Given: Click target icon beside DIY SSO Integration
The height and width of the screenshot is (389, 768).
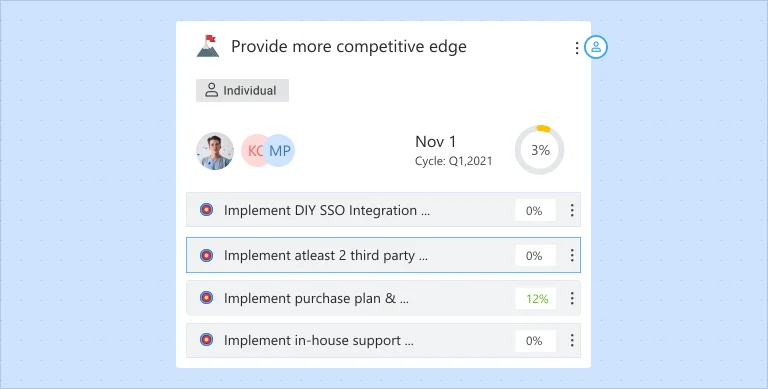Looking at the screenshot, I should (x=207, y=210).
